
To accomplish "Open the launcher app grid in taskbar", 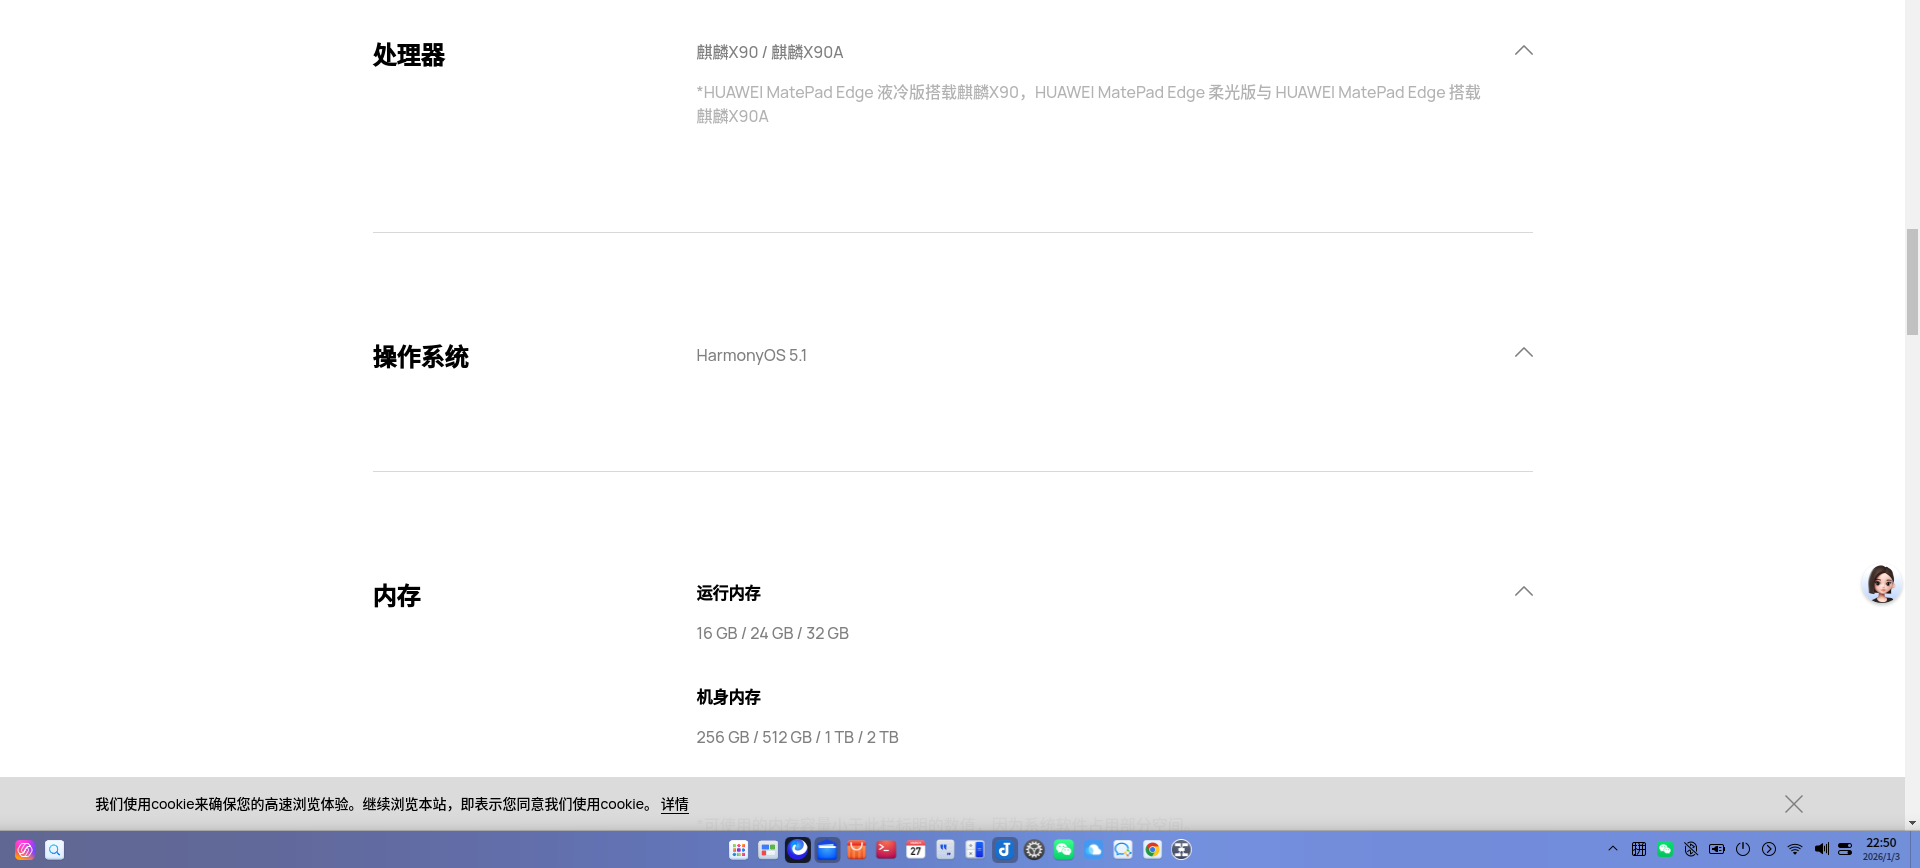I will click(x=739, y=850).
